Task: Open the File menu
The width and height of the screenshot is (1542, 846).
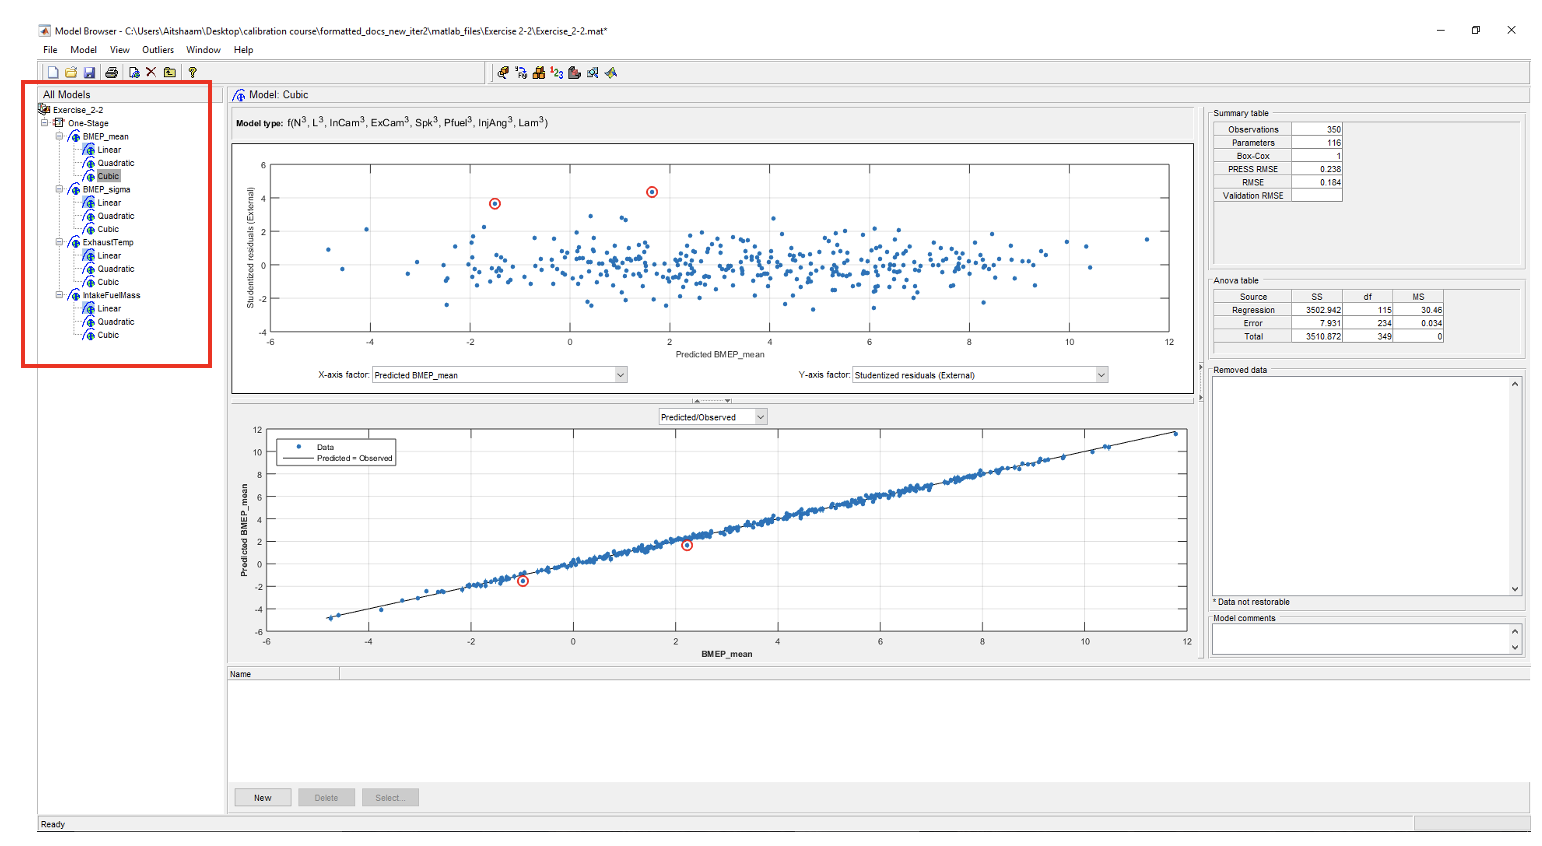Action: [50, 50]
